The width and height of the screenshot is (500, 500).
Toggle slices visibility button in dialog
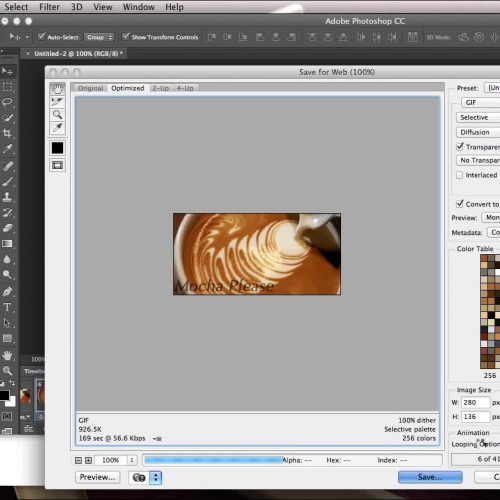pyautogui.click(x=57, y=165)
